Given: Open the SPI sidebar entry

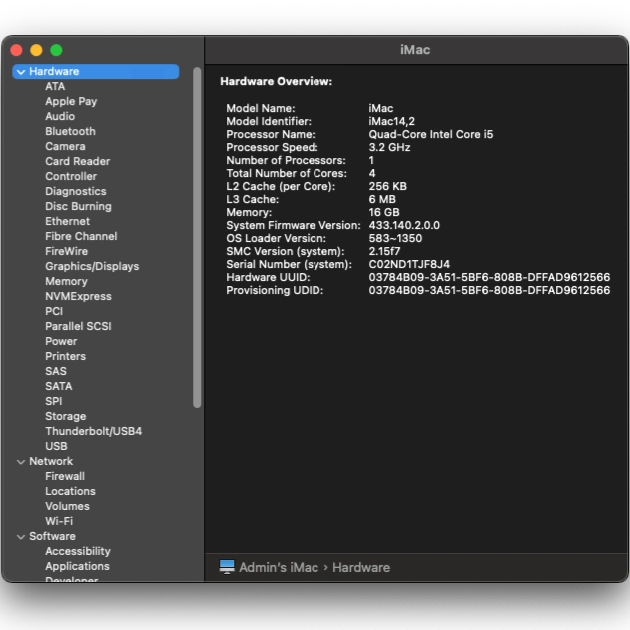Looking at the screenshot, I should pos(53,401).
